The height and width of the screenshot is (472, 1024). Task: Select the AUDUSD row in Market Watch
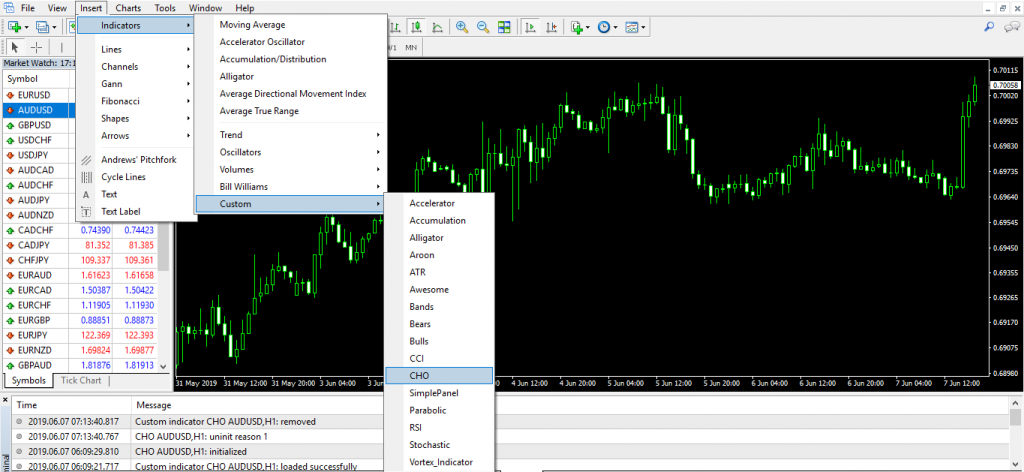pos(39,110)
